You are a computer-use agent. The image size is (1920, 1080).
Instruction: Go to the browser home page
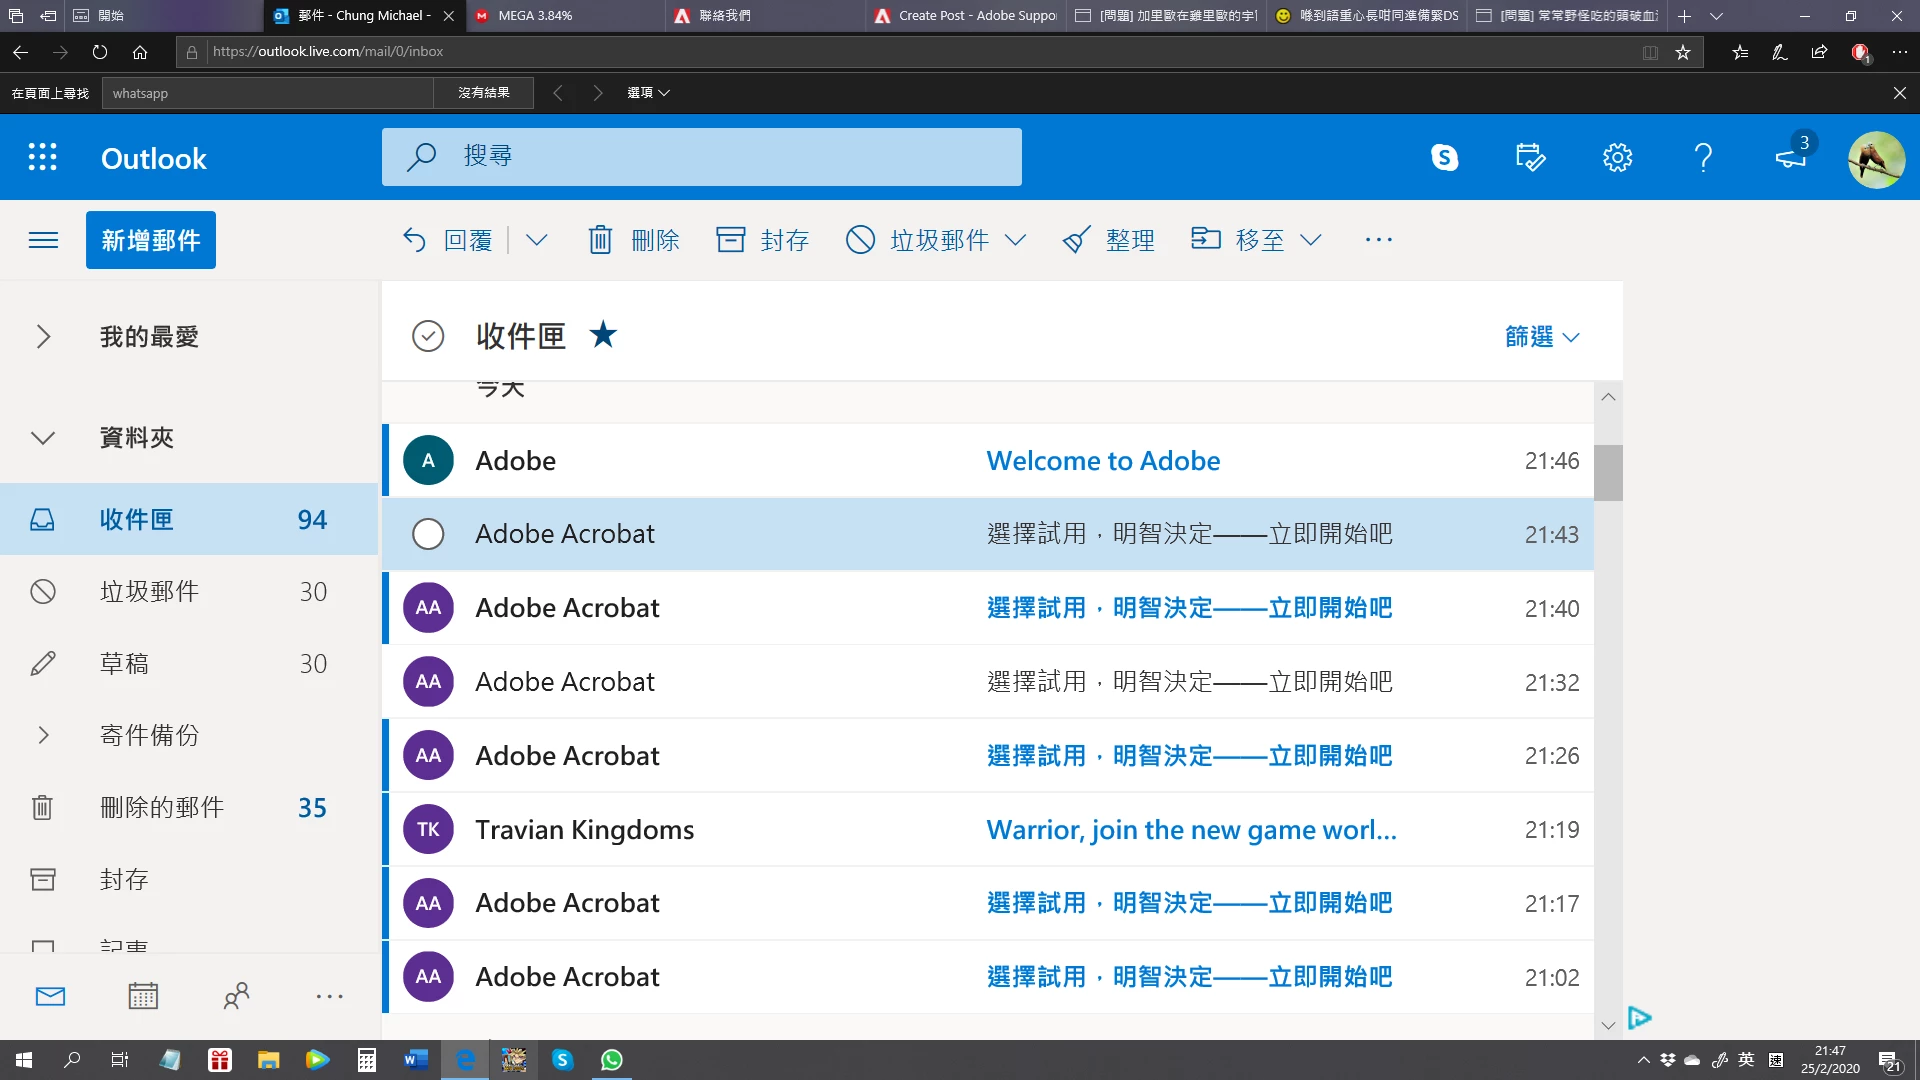click(140, 52)
